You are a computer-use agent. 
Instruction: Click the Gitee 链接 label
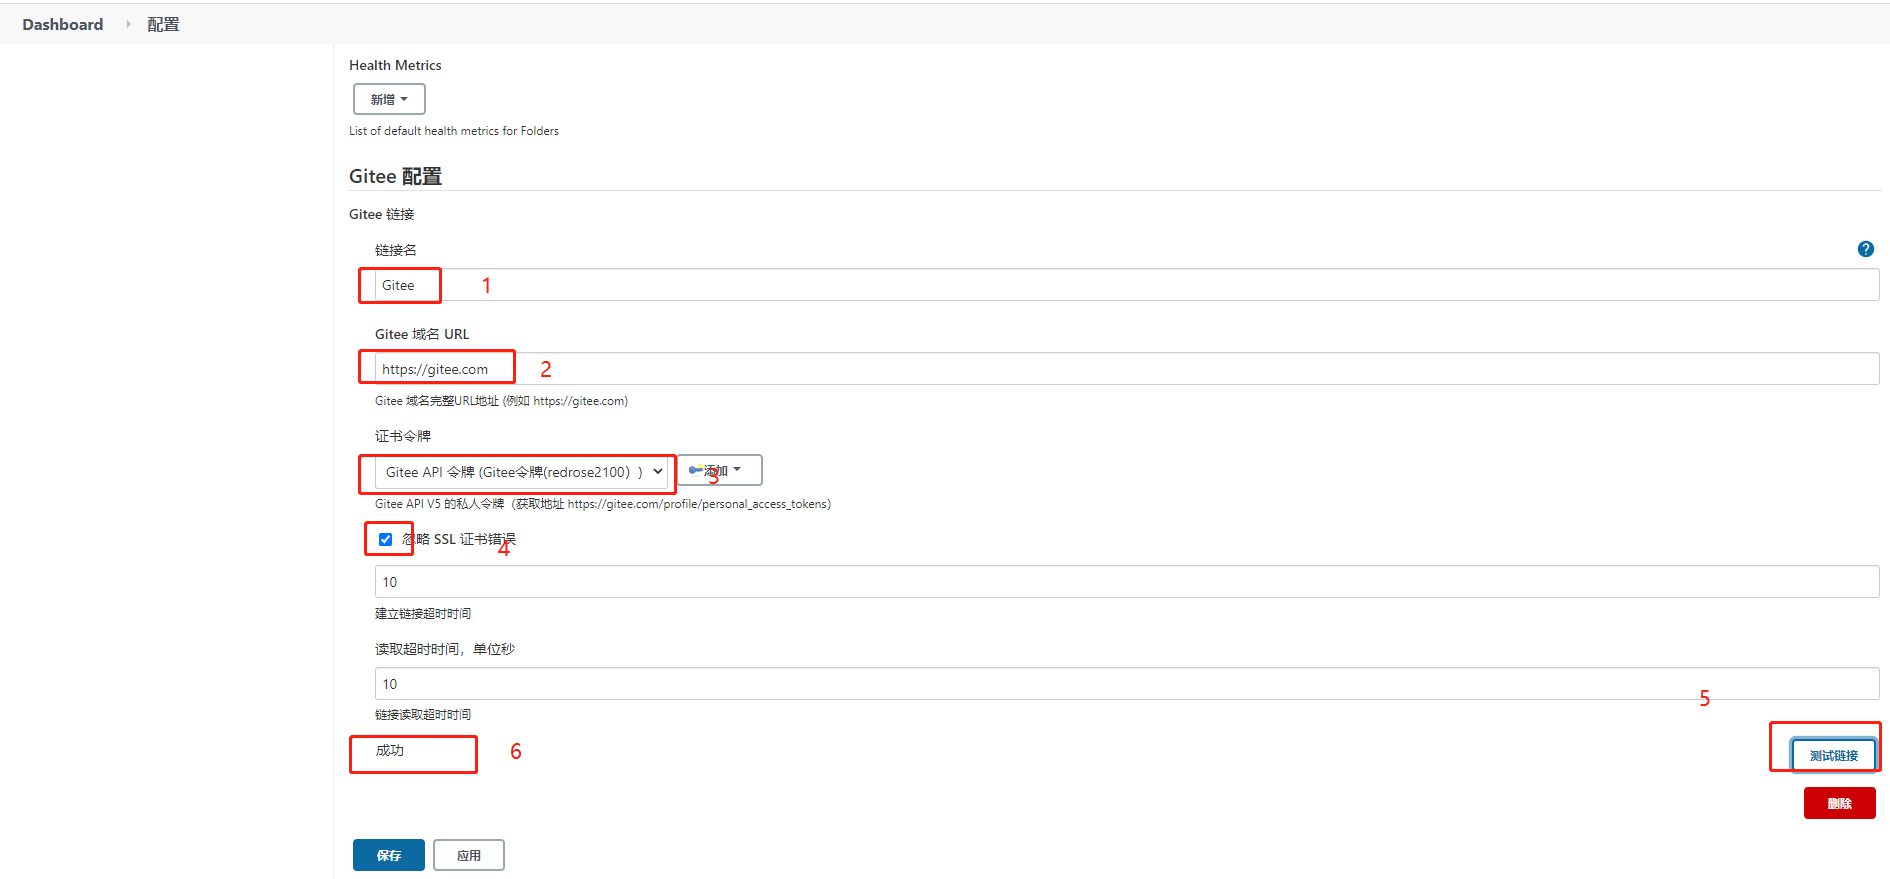(381, 214)
